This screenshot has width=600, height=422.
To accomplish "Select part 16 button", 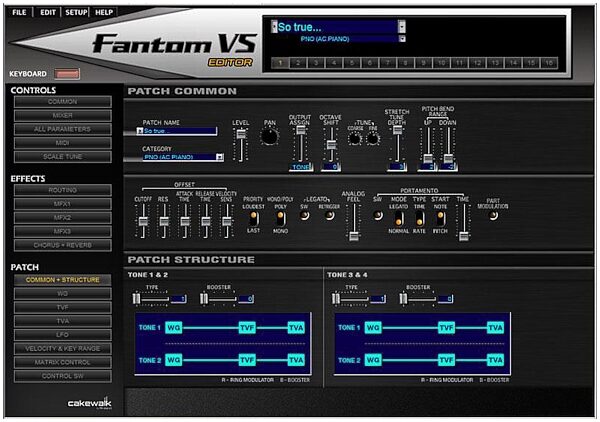I will [549, 63].
